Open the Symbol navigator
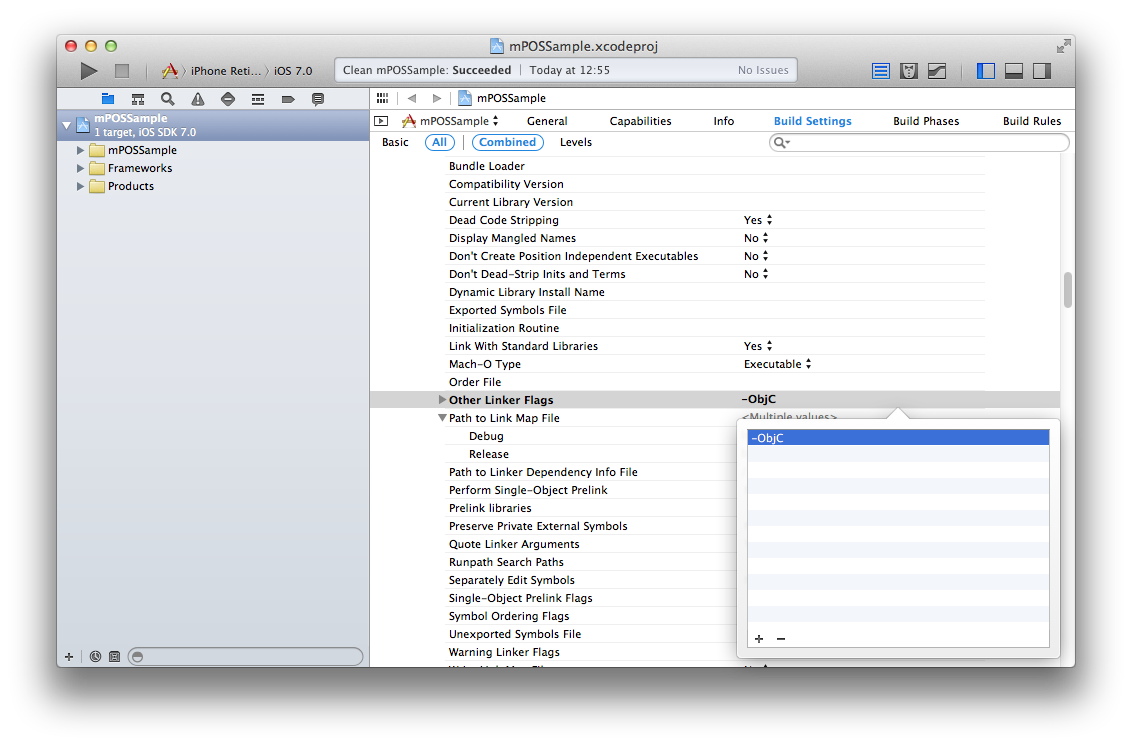 click(x=138, y=99)
